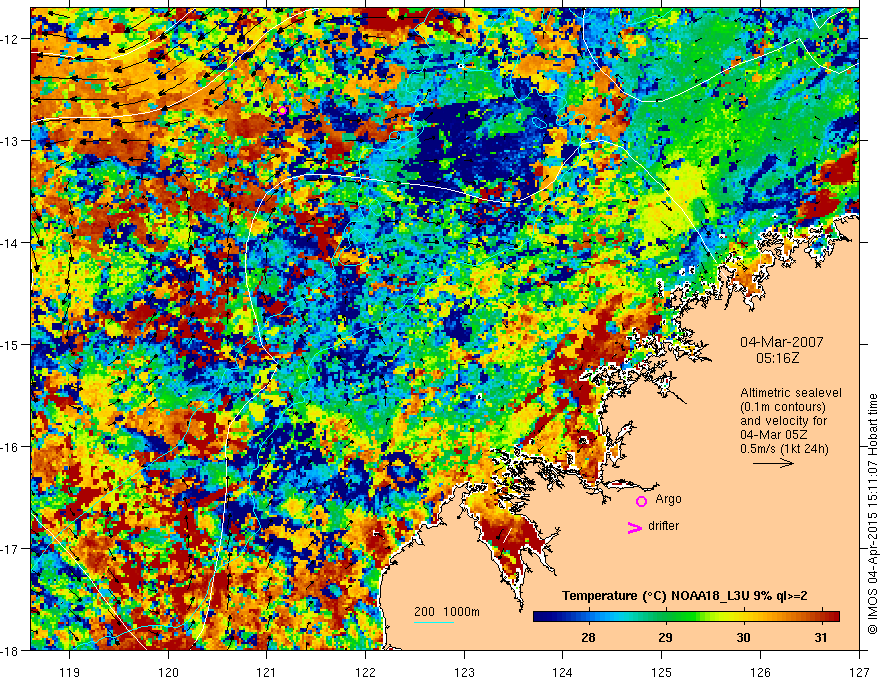Click the magenta Argo circle legend symbol
Image resolution: width=880 pixels, height=680 pixels.
(641, 501)
